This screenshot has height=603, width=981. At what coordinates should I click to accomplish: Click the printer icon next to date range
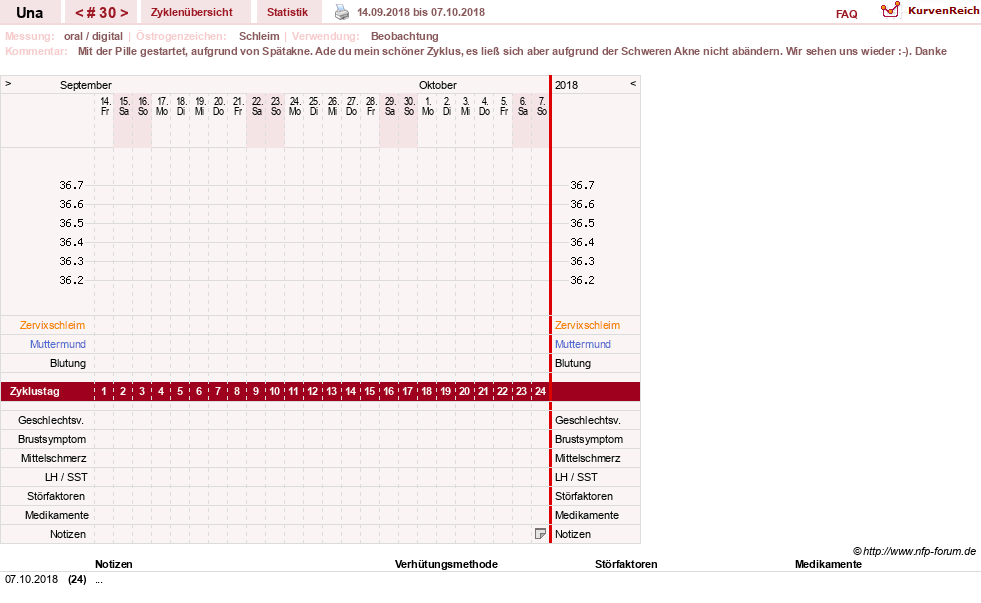[342, 12]
